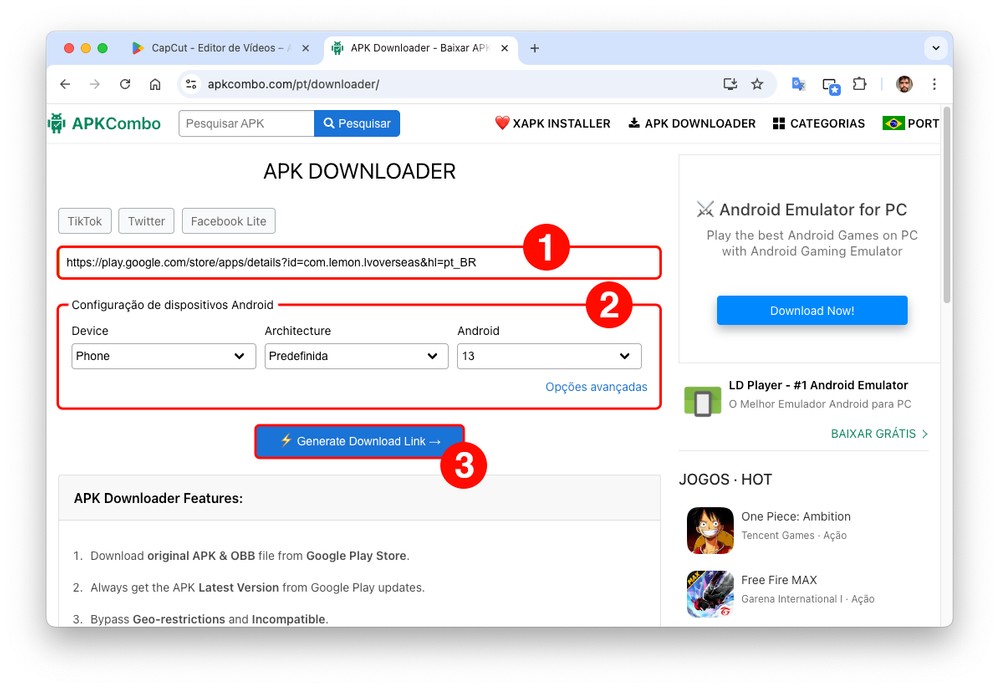Bookmark this page with the star icon
Viewport: 1000px width, 689px height.
757,84
